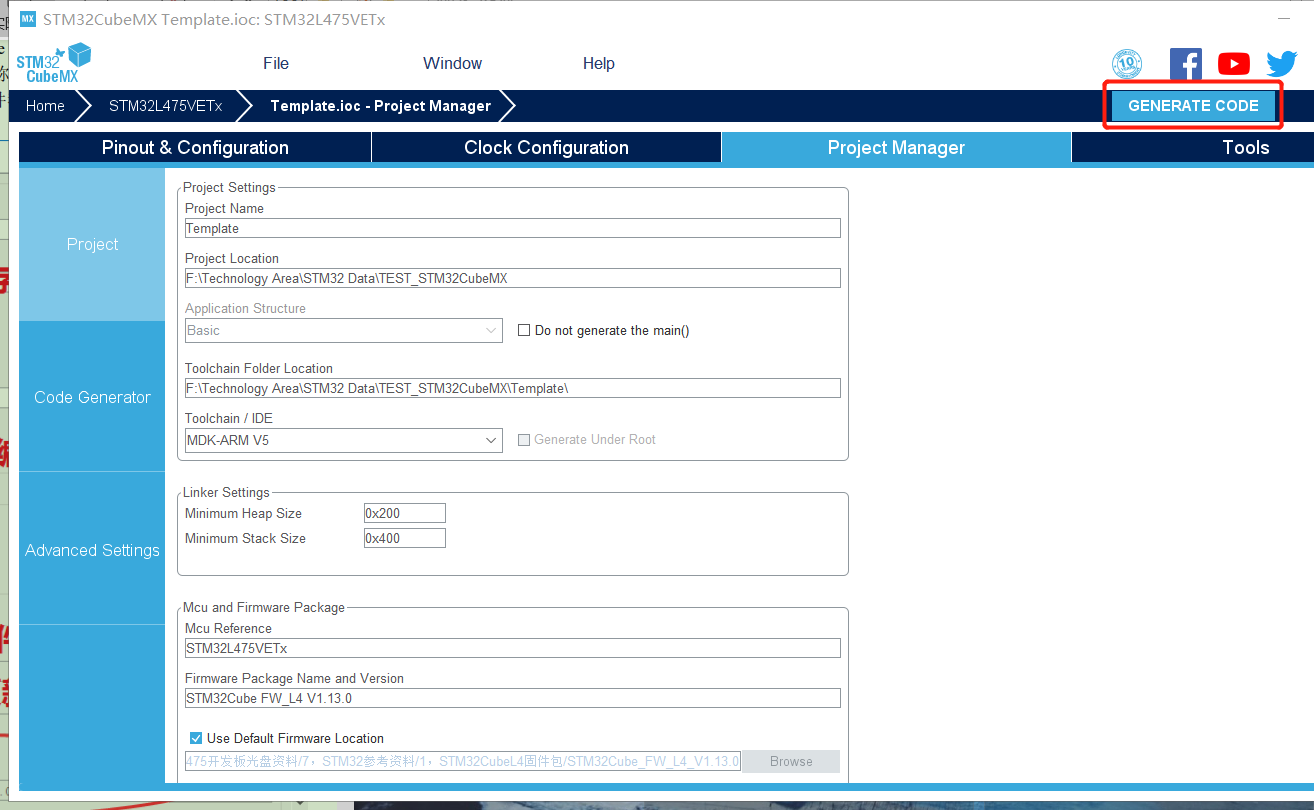The width and height of the screenshot is (1314, 810).
Task: Click 'Firmware Package Name and Version' label
Action: coord(294,678)
